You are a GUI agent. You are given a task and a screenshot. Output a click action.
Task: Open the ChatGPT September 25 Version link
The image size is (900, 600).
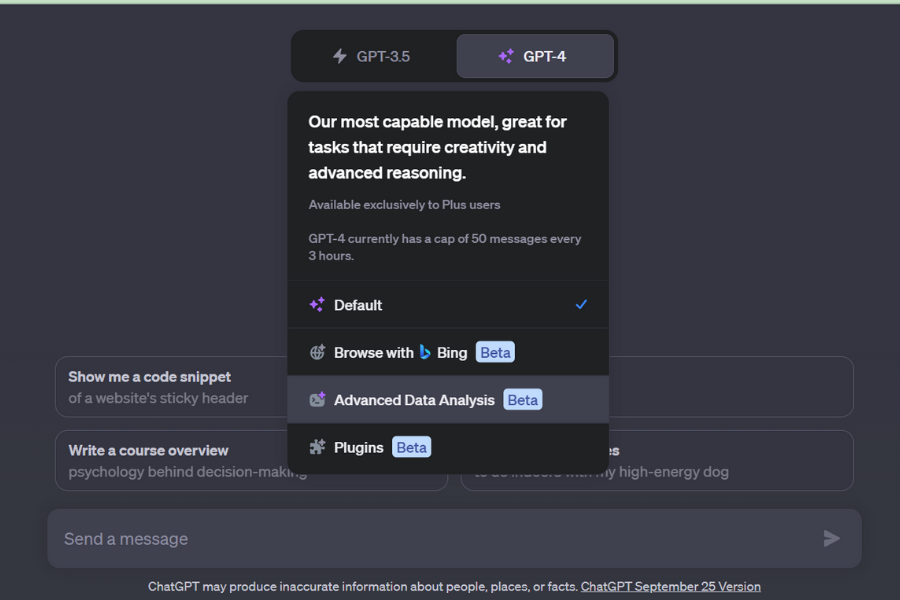[x=670, y=586]
